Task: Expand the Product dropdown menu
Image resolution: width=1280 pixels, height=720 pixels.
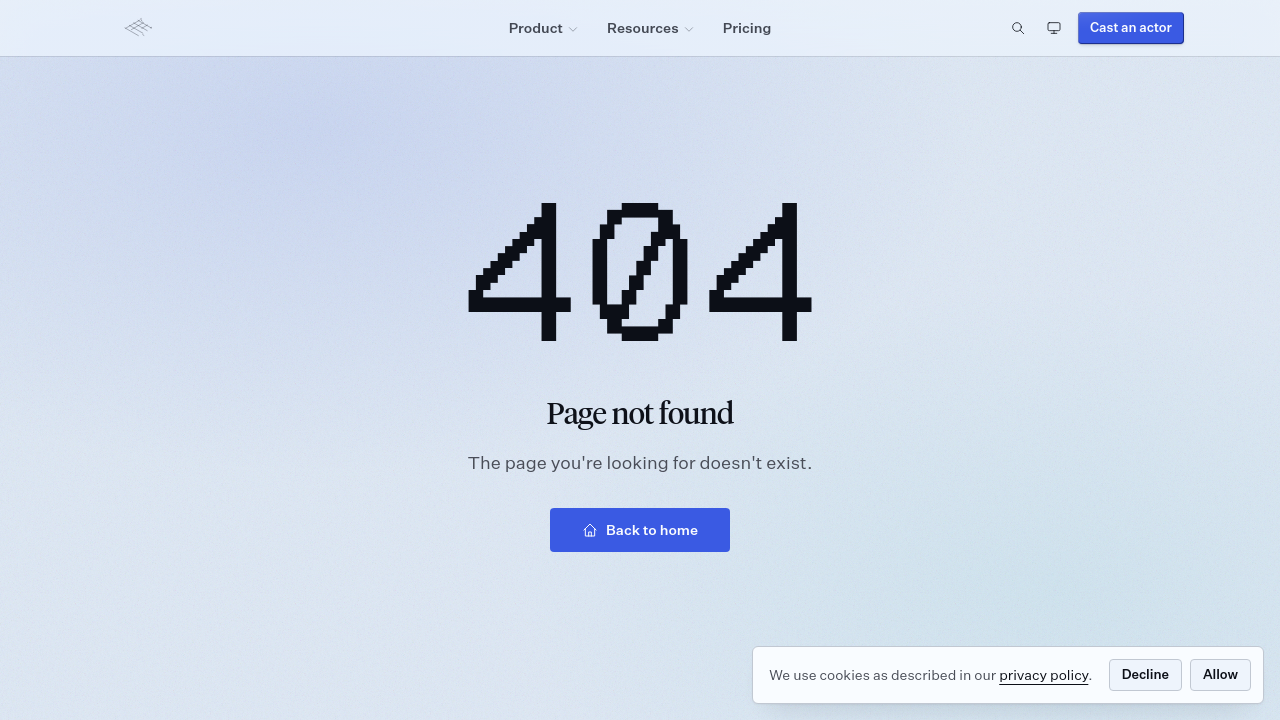Action: (543, 28)
